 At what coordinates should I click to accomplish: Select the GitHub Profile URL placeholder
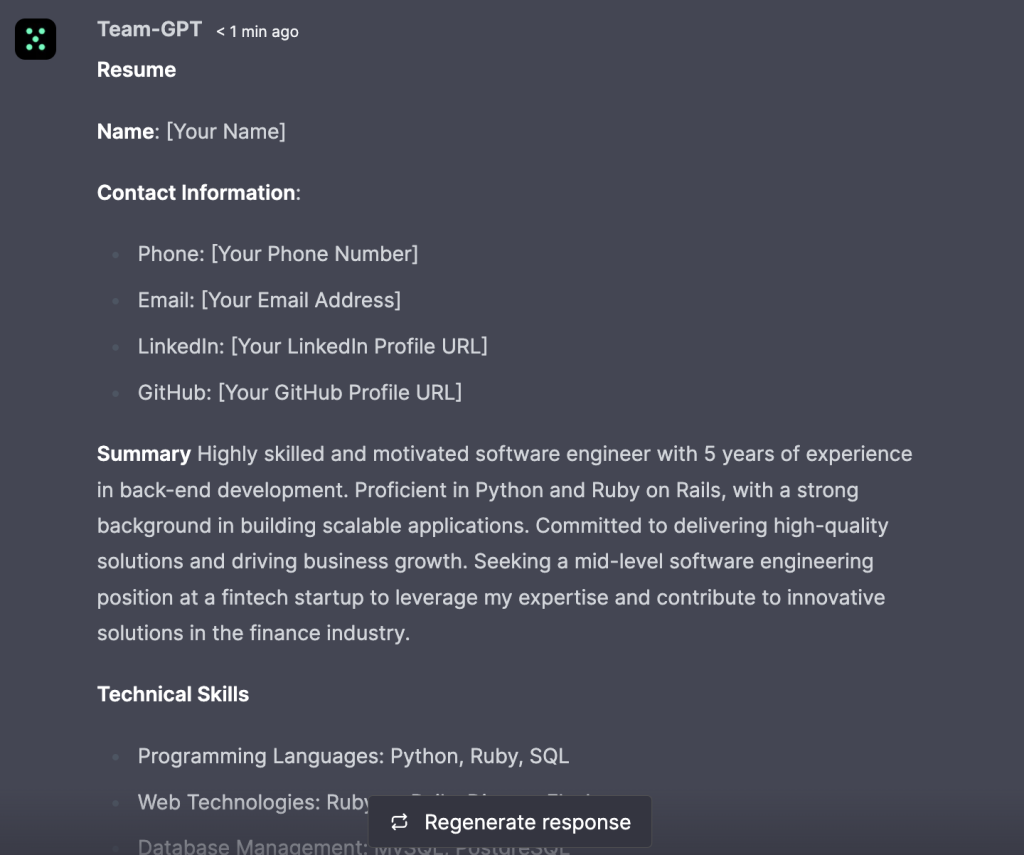click(339, 392)
